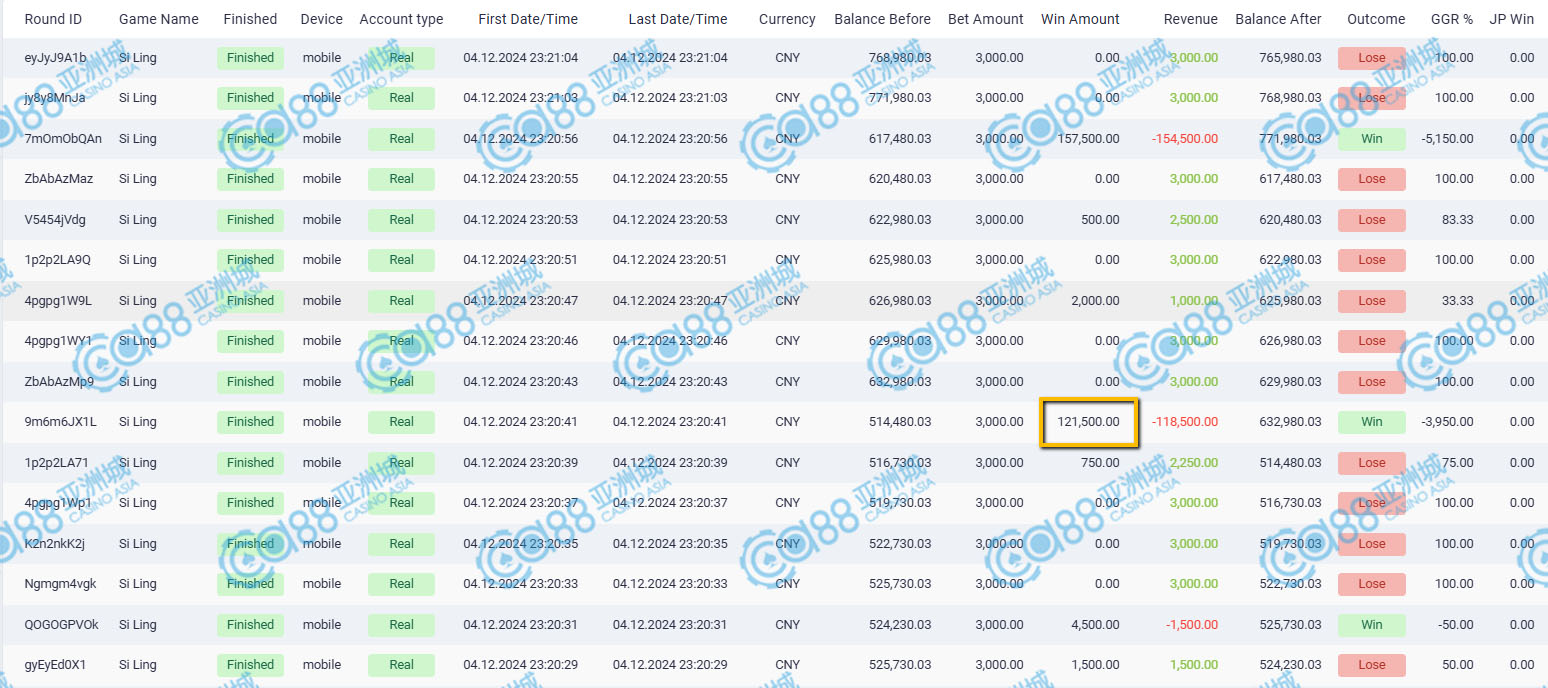This screenshot has height=688, width=1548.
Task: Select round ID K2n2nkK2j
Action: pyautogui.click(x=54, y=544)
